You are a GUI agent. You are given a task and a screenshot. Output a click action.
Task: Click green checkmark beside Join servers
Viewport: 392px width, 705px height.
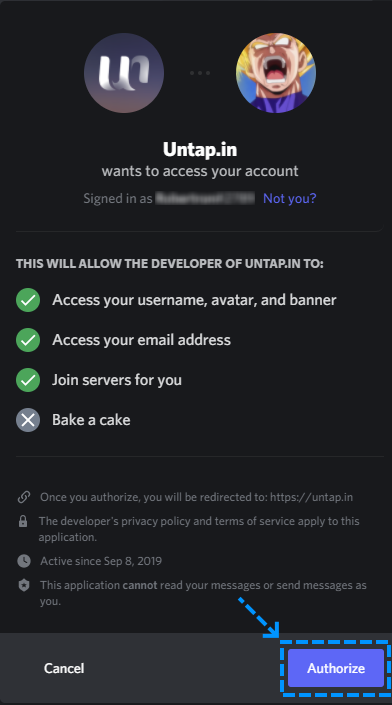(x=28, y=380)
